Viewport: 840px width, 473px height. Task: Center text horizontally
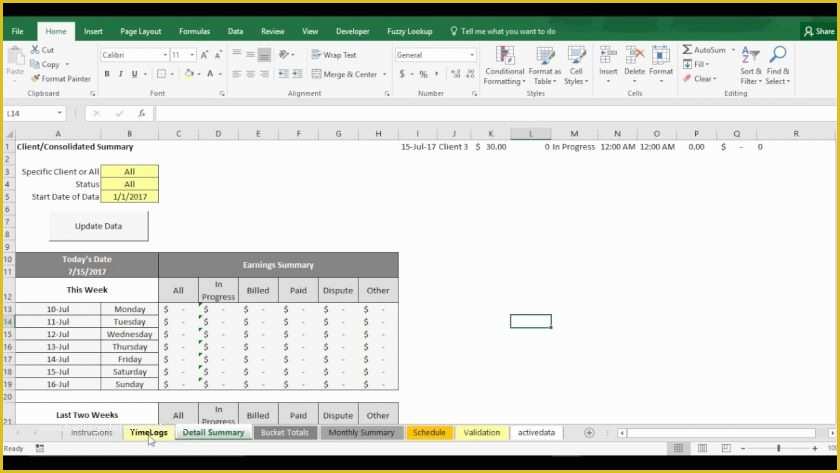pos(250,74)
